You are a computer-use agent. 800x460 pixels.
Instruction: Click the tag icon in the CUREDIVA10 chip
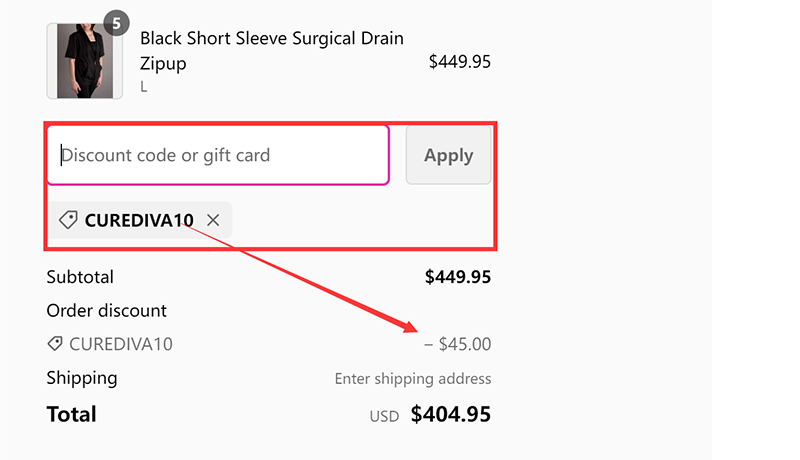[68, 220]
